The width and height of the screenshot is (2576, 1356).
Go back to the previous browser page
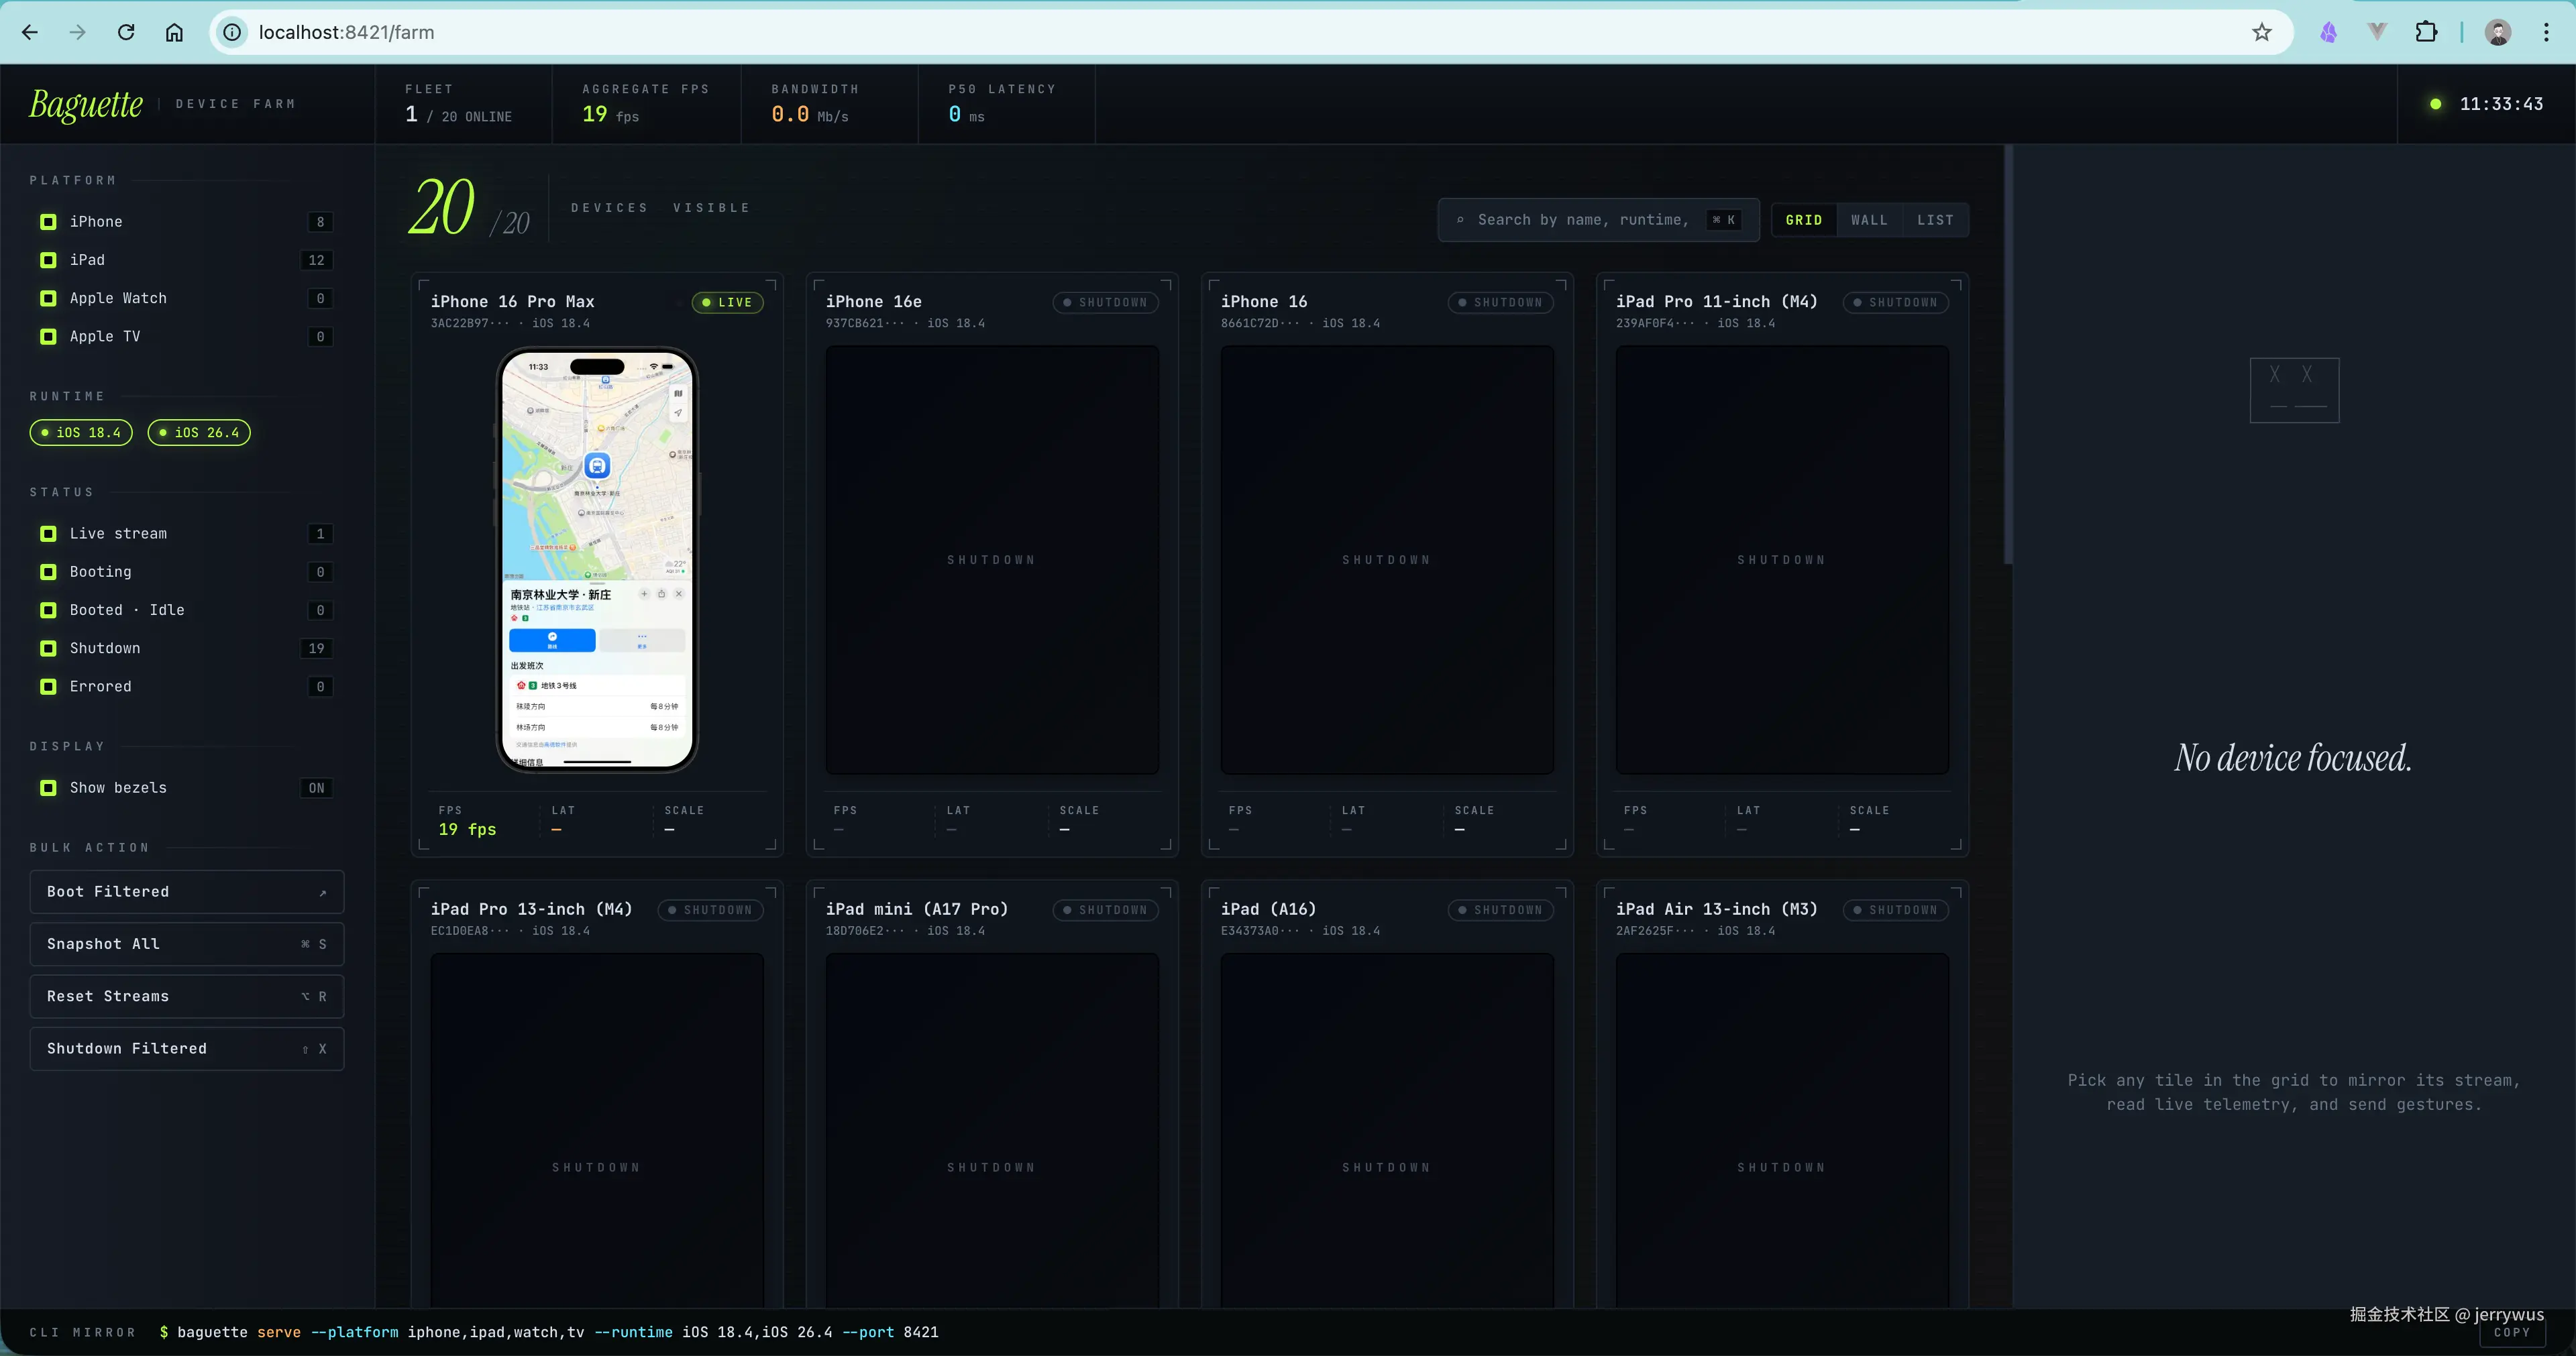point(30,32)
